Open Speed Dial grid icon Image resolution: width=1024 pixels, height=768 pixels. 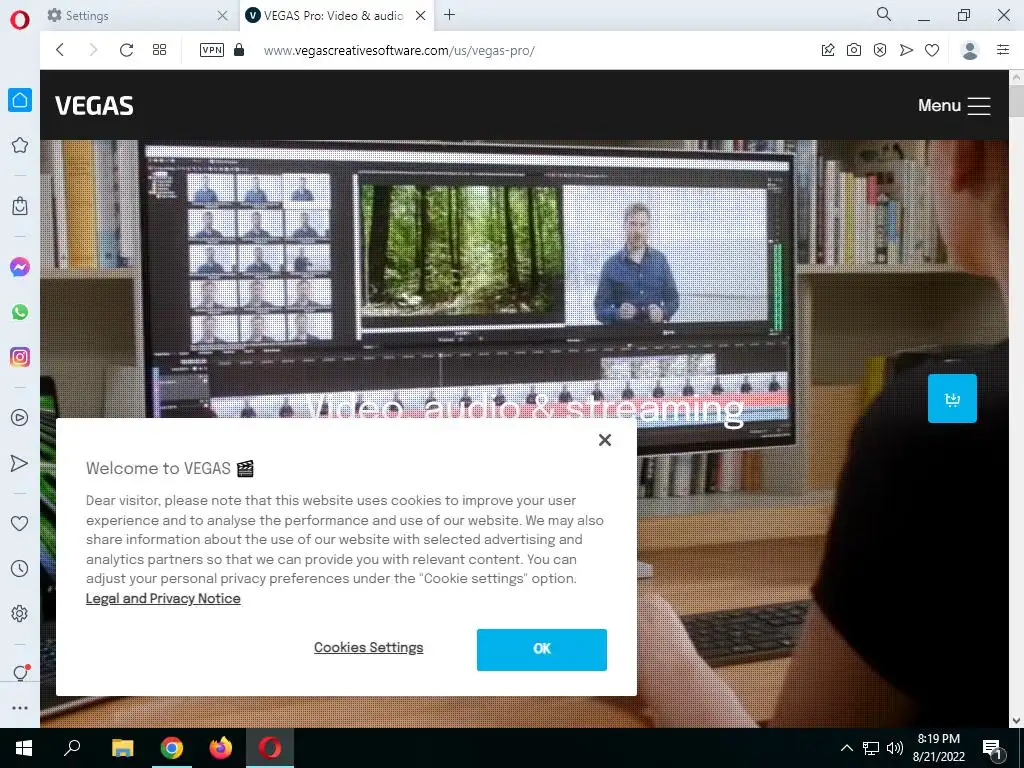click(159, 50)
